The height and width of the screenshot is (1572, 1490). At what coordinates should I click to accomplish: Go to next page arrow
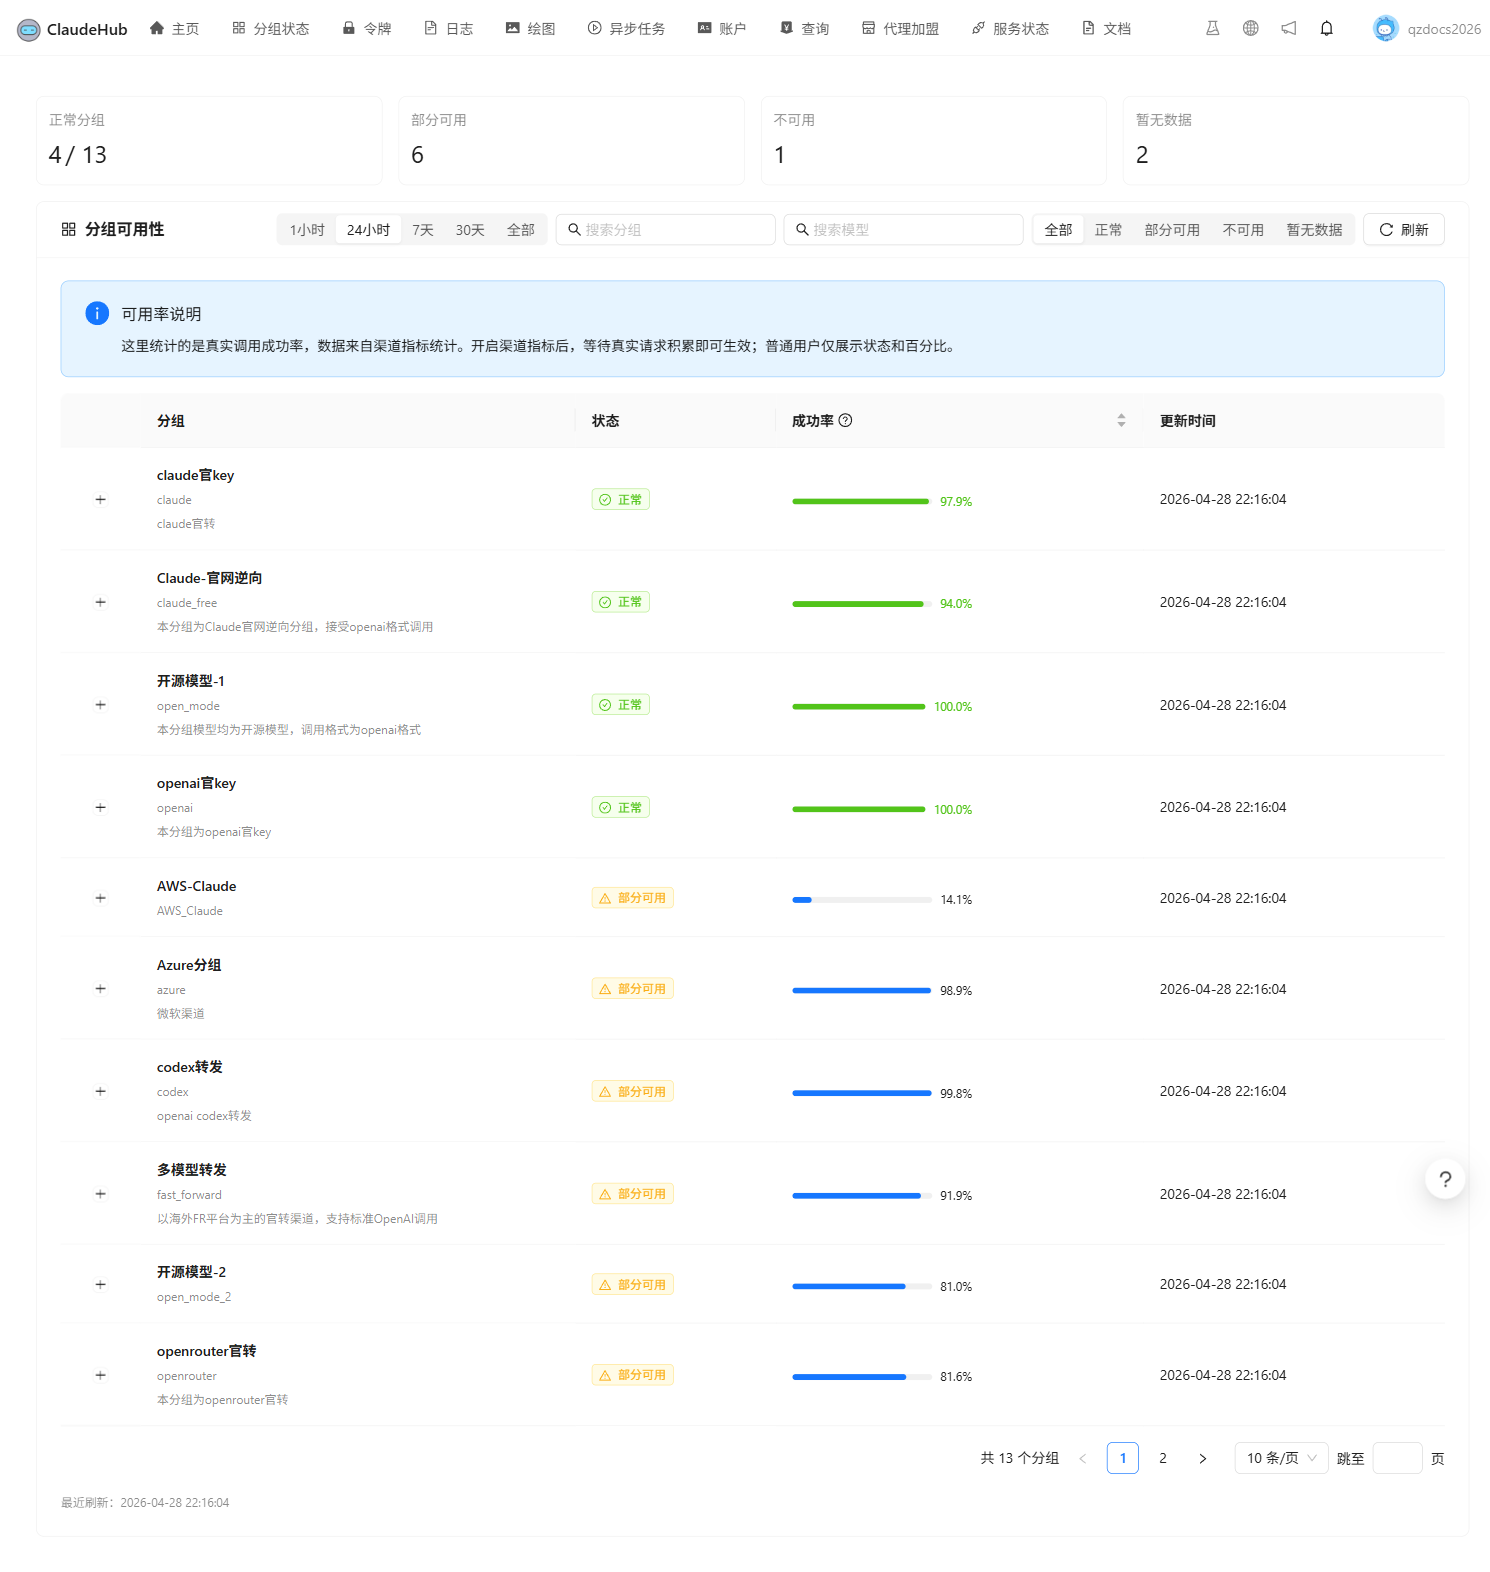click(x=1203, y=1458)
